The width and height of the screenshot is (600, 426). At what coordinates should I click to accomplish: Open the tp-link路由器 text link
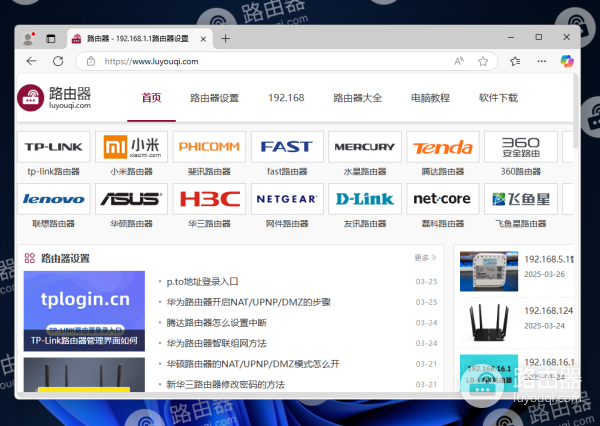54,171
